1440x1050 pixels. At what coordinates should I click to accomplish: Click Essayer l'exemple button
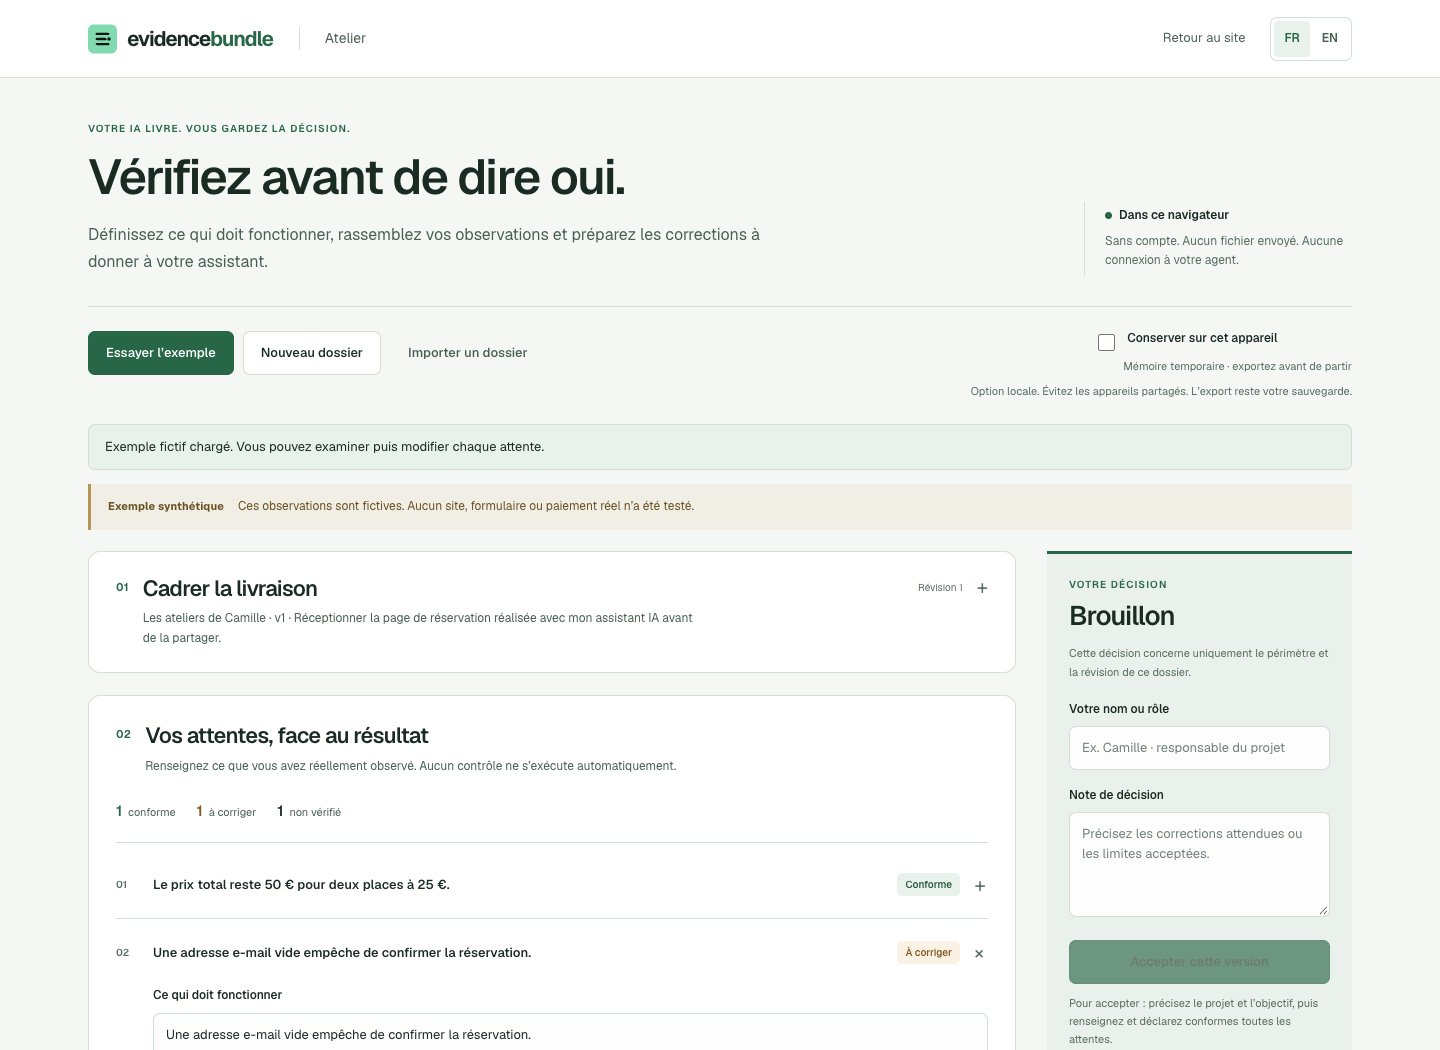point(161,353)
